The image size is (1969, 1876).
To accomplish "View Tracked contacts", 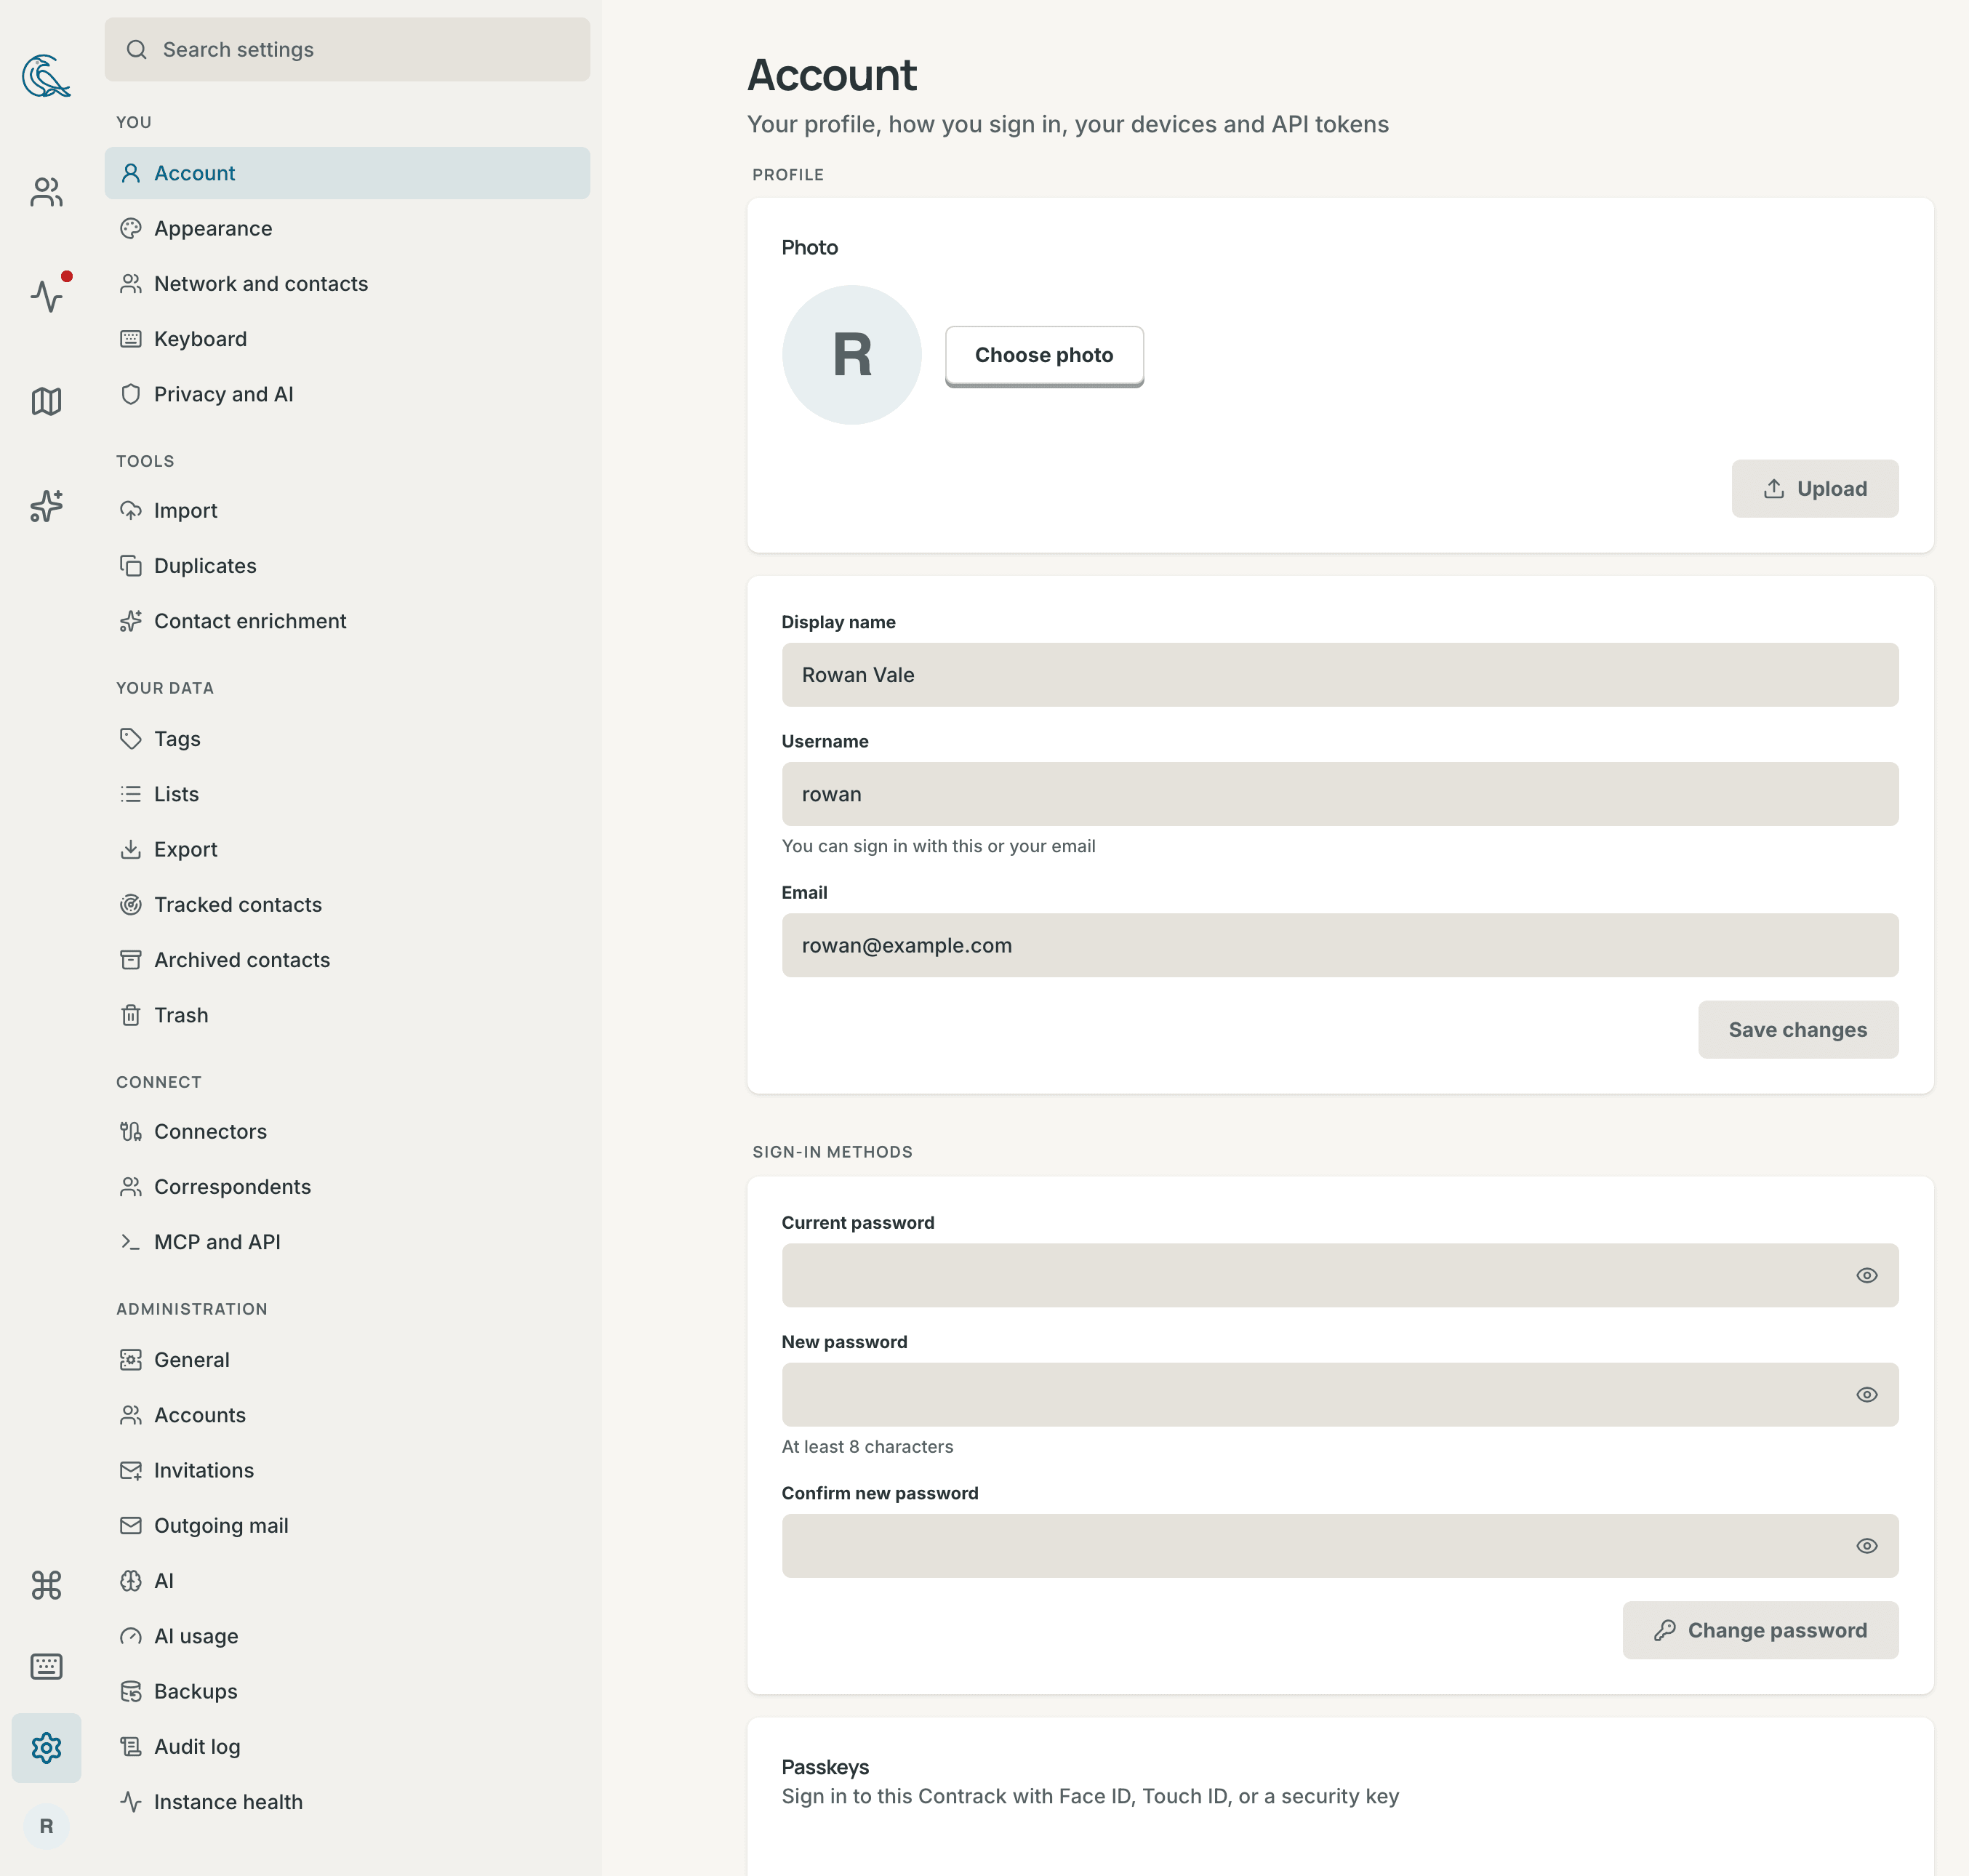I will point(347,904).
